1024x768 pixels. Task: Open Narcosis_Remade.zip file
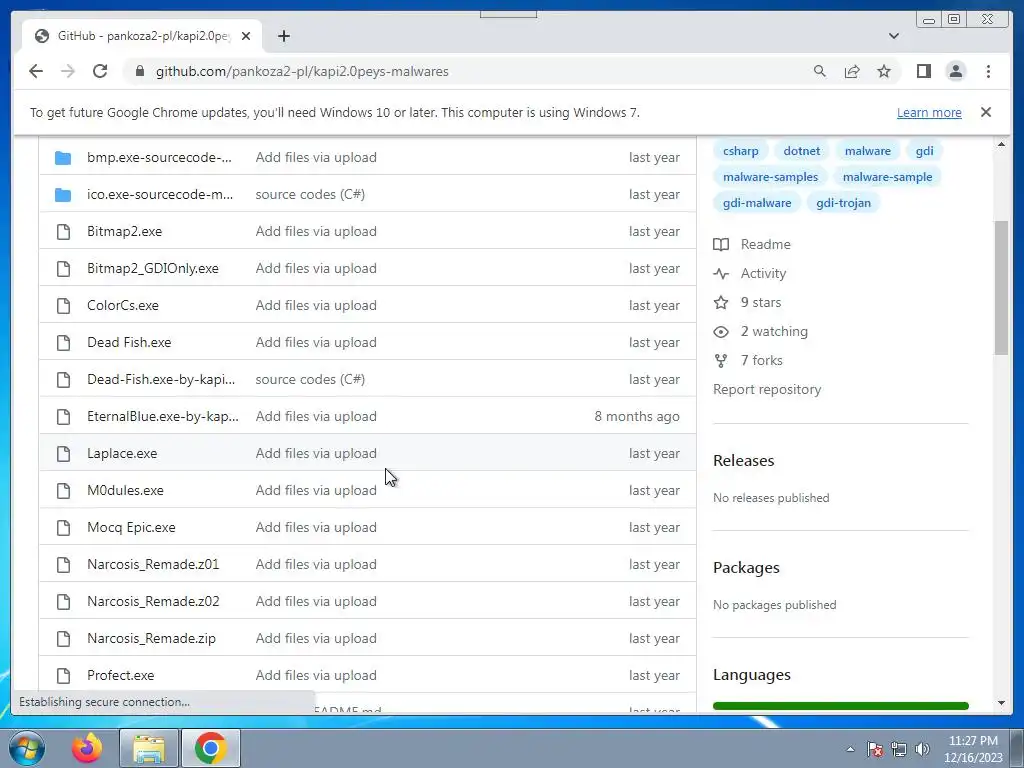(151, 638)
